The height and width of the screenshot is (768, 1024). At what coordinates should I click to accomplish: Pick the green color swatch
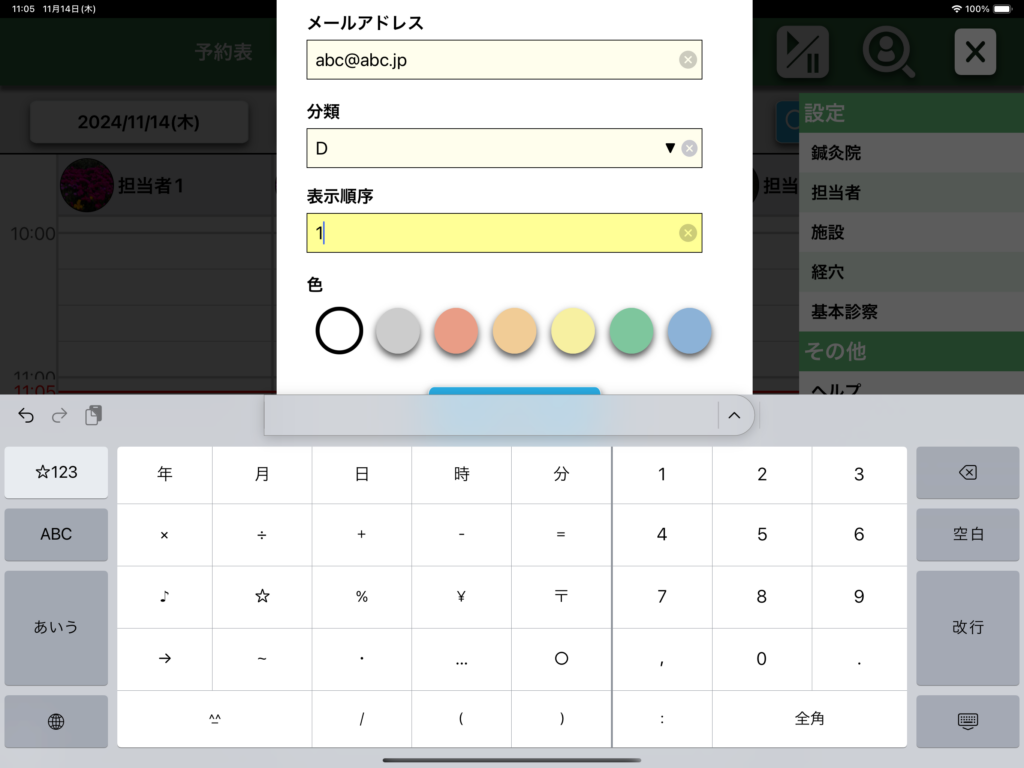(630, 331)
